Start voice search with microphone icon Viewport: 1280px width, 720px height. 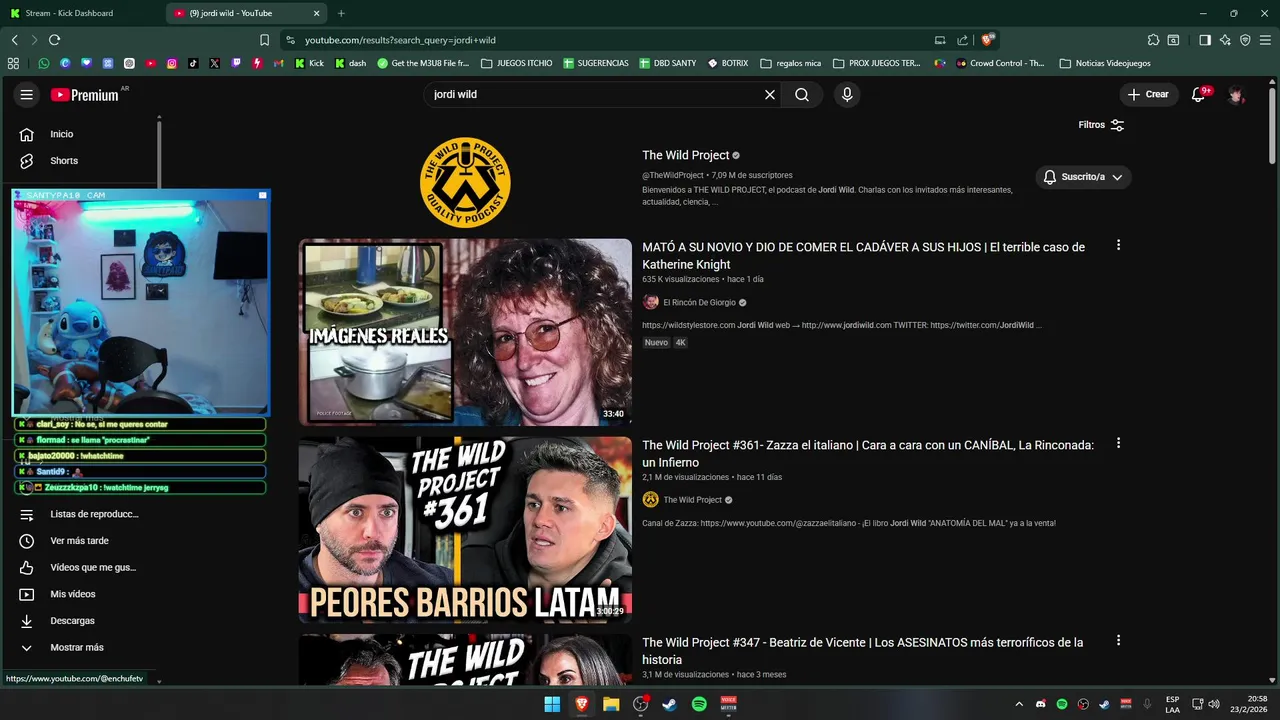click(847, 94)
